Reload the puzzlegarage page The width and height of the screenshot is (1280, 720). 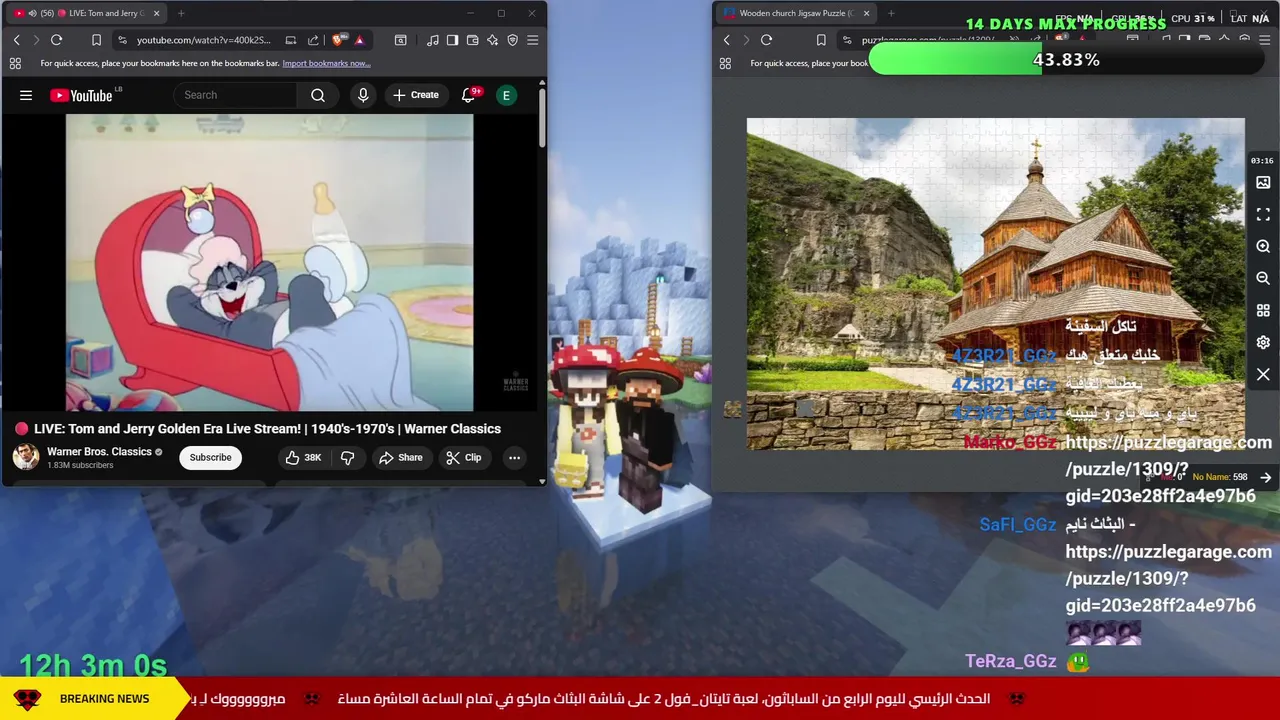[x=766, y=40]
